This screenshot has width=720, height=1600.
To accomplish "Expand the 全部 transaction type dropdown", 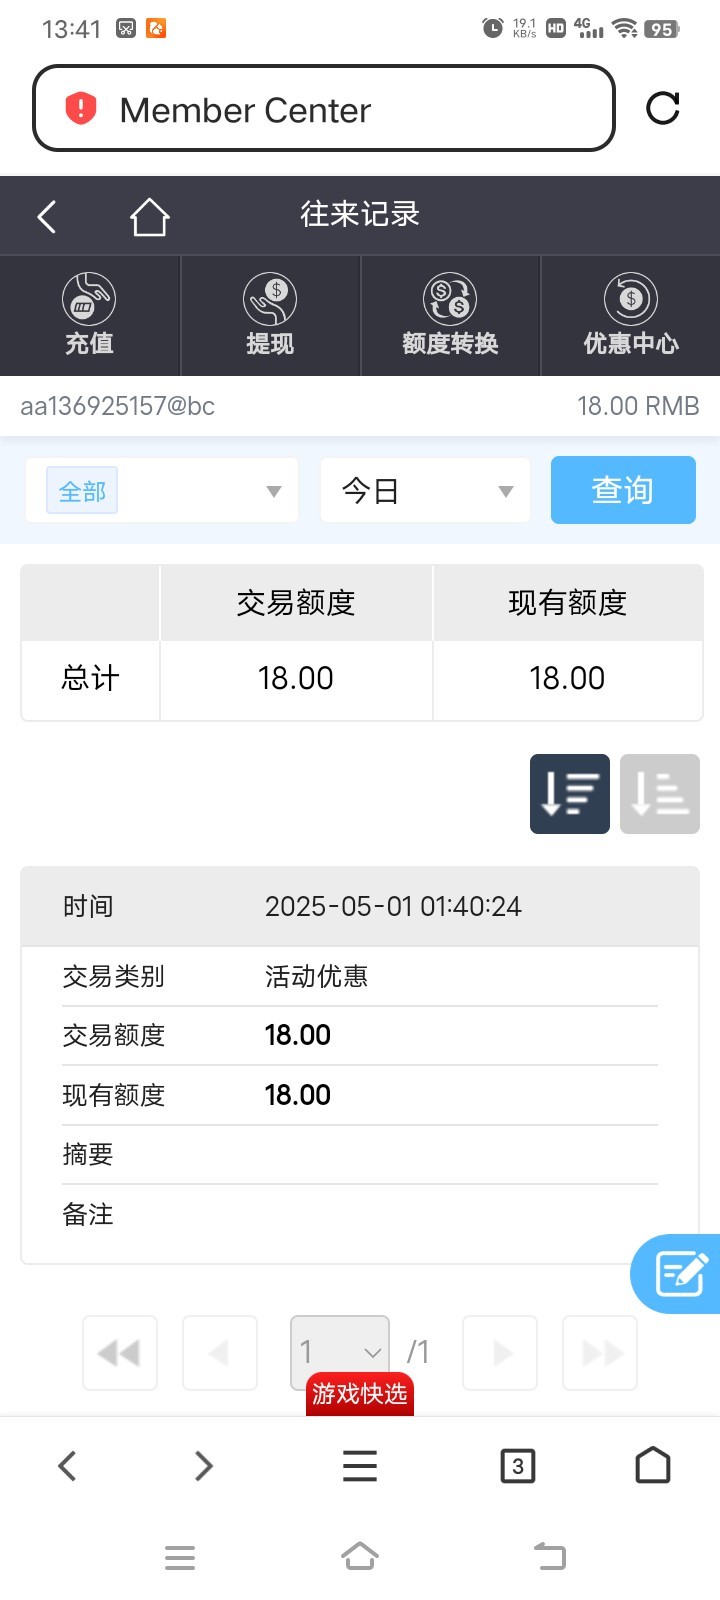I will (162, 491).
